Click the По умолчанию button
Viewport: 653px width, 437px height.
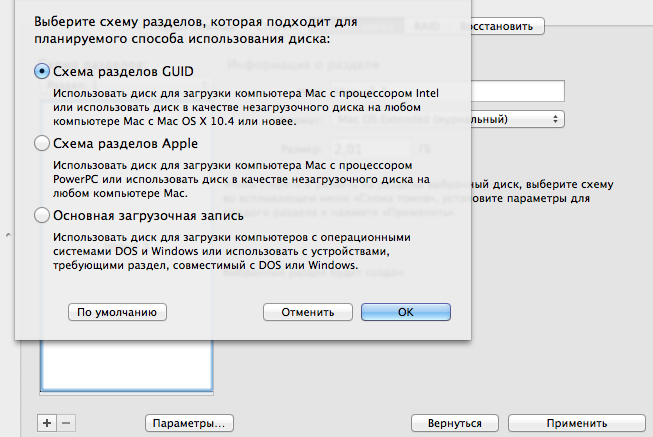coord(117,312)
